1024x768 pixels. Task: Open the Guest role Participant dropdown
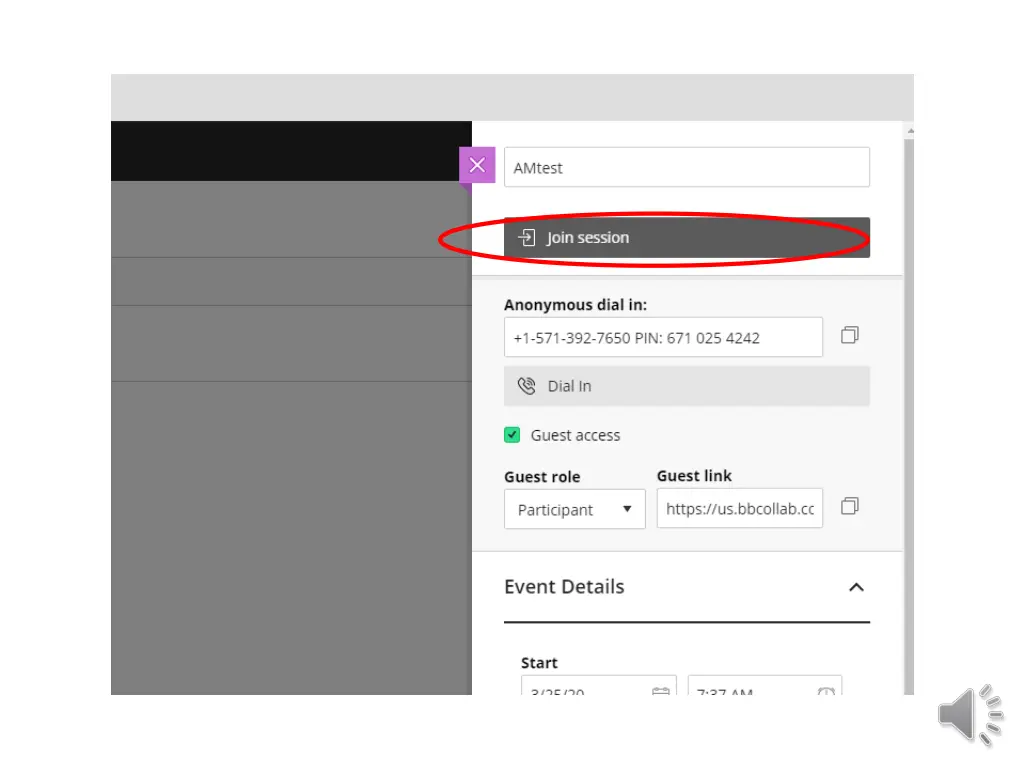click(x=575, y=509)
